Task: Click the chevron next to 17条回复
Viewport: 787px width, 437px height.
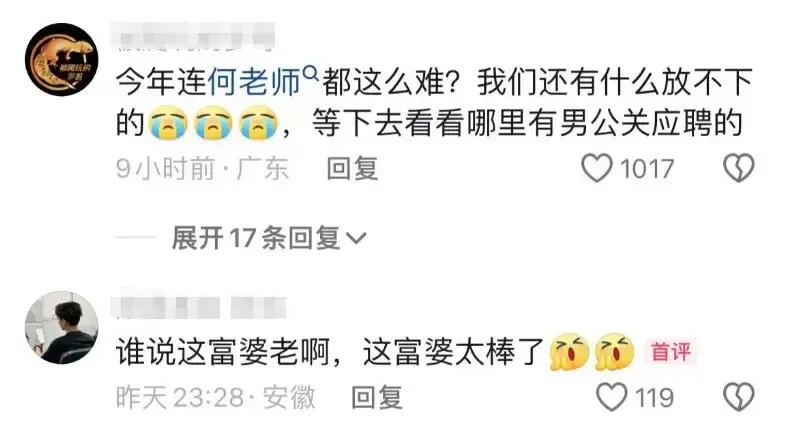Action: coord(356,238)
